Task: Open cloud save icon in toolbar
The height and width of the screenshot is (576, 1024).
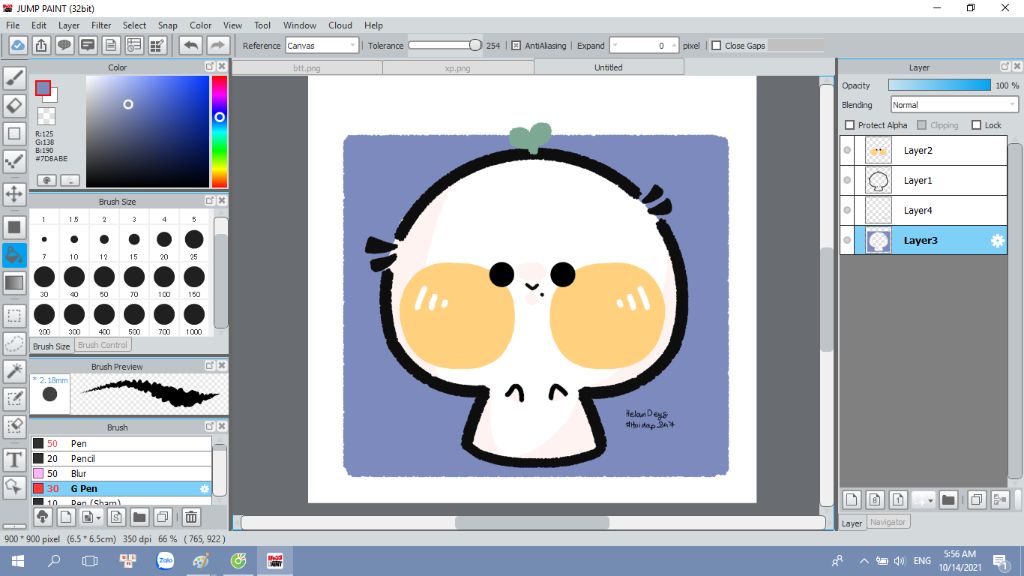Action: coord(18,45)
